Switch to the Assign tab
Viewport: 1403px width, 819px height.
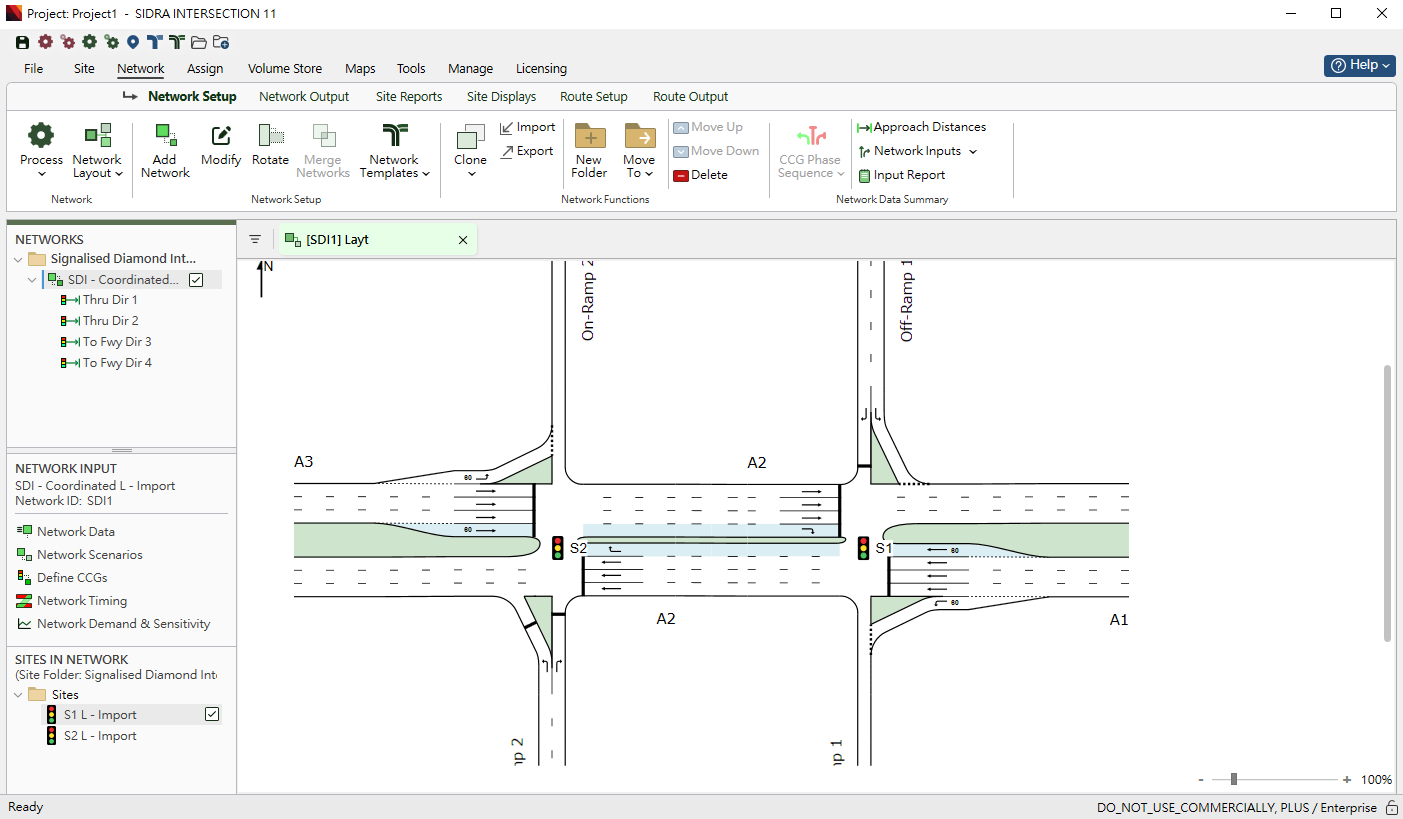tap(205, 69)
